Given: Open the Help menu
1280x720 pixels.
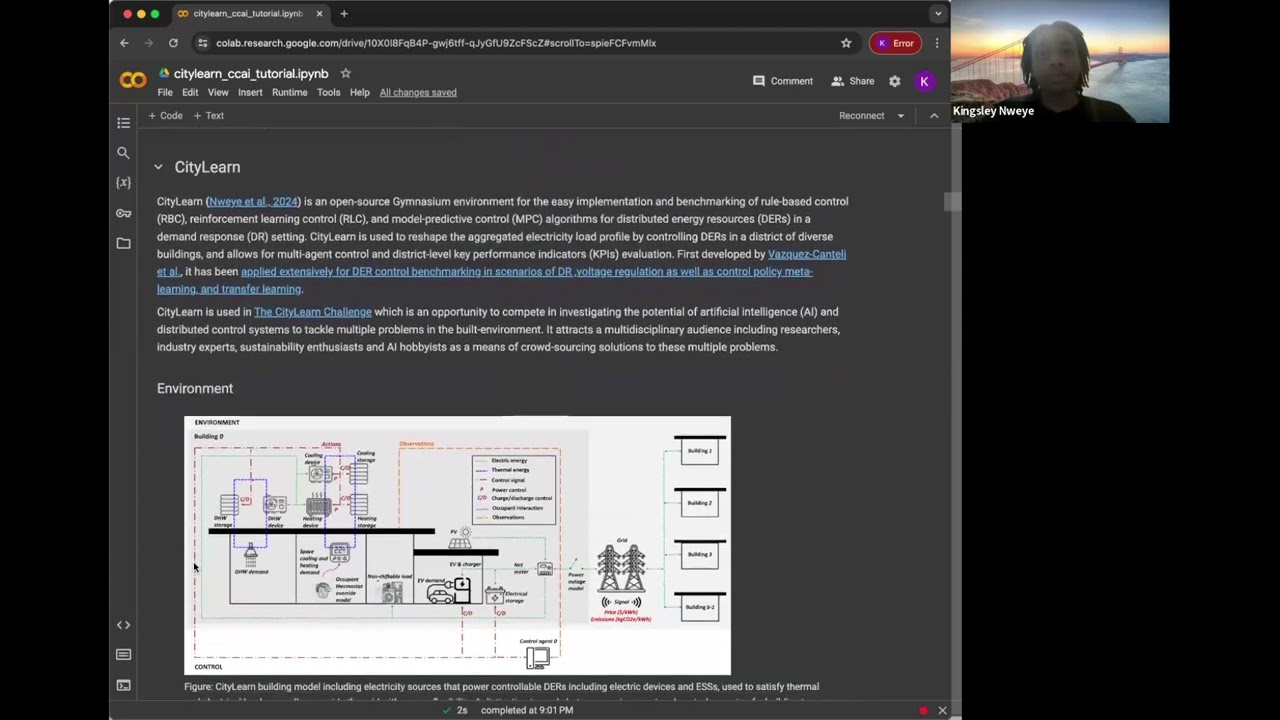Looking at the screenshot, I should pyautogui.click(x=359, y=93).
